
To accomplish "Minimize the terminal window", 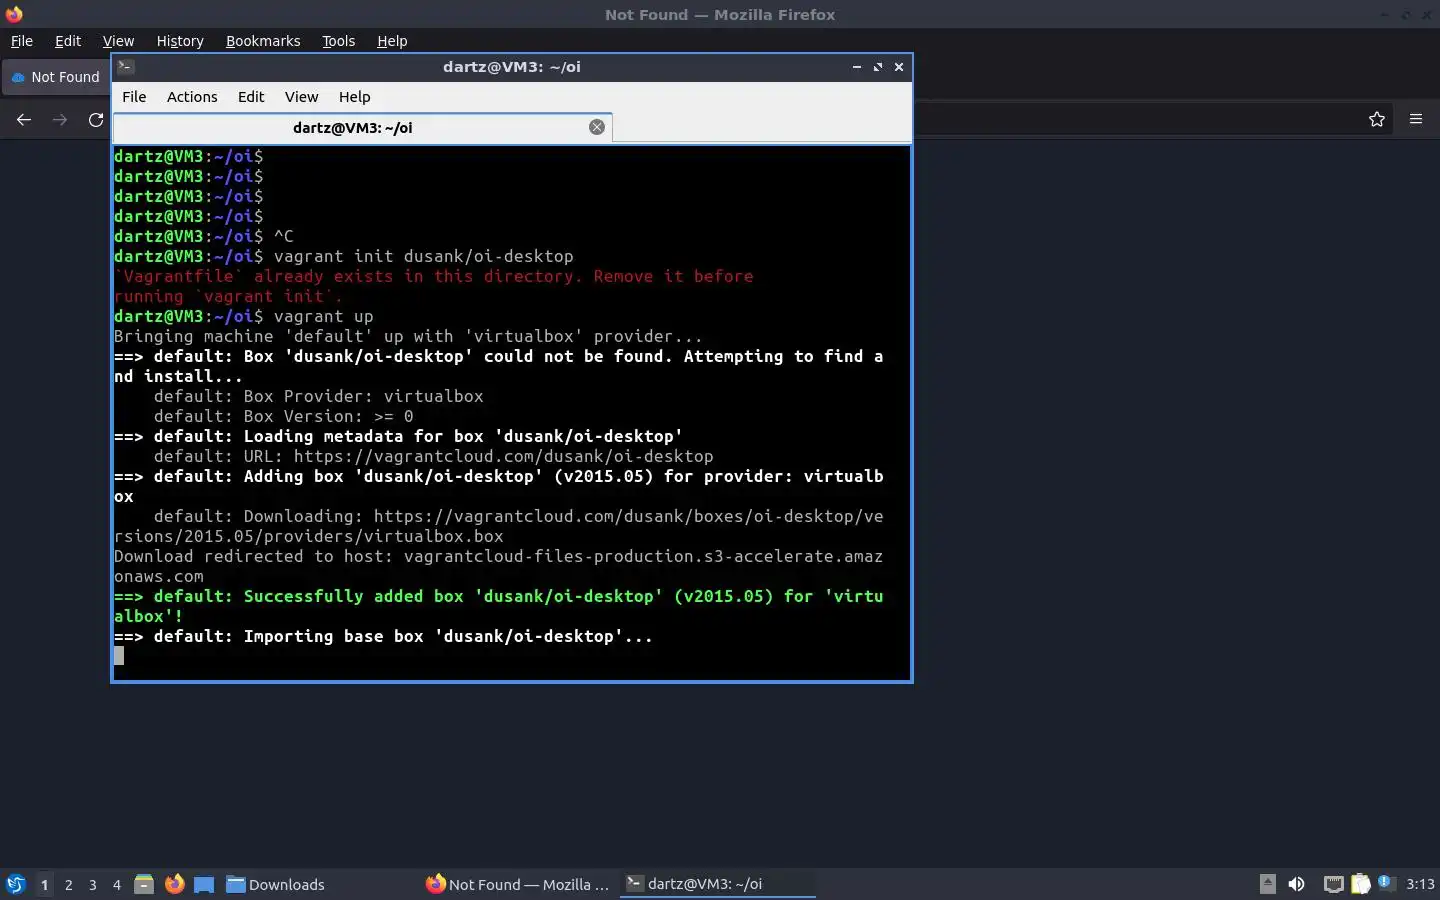I will (857, 67).
